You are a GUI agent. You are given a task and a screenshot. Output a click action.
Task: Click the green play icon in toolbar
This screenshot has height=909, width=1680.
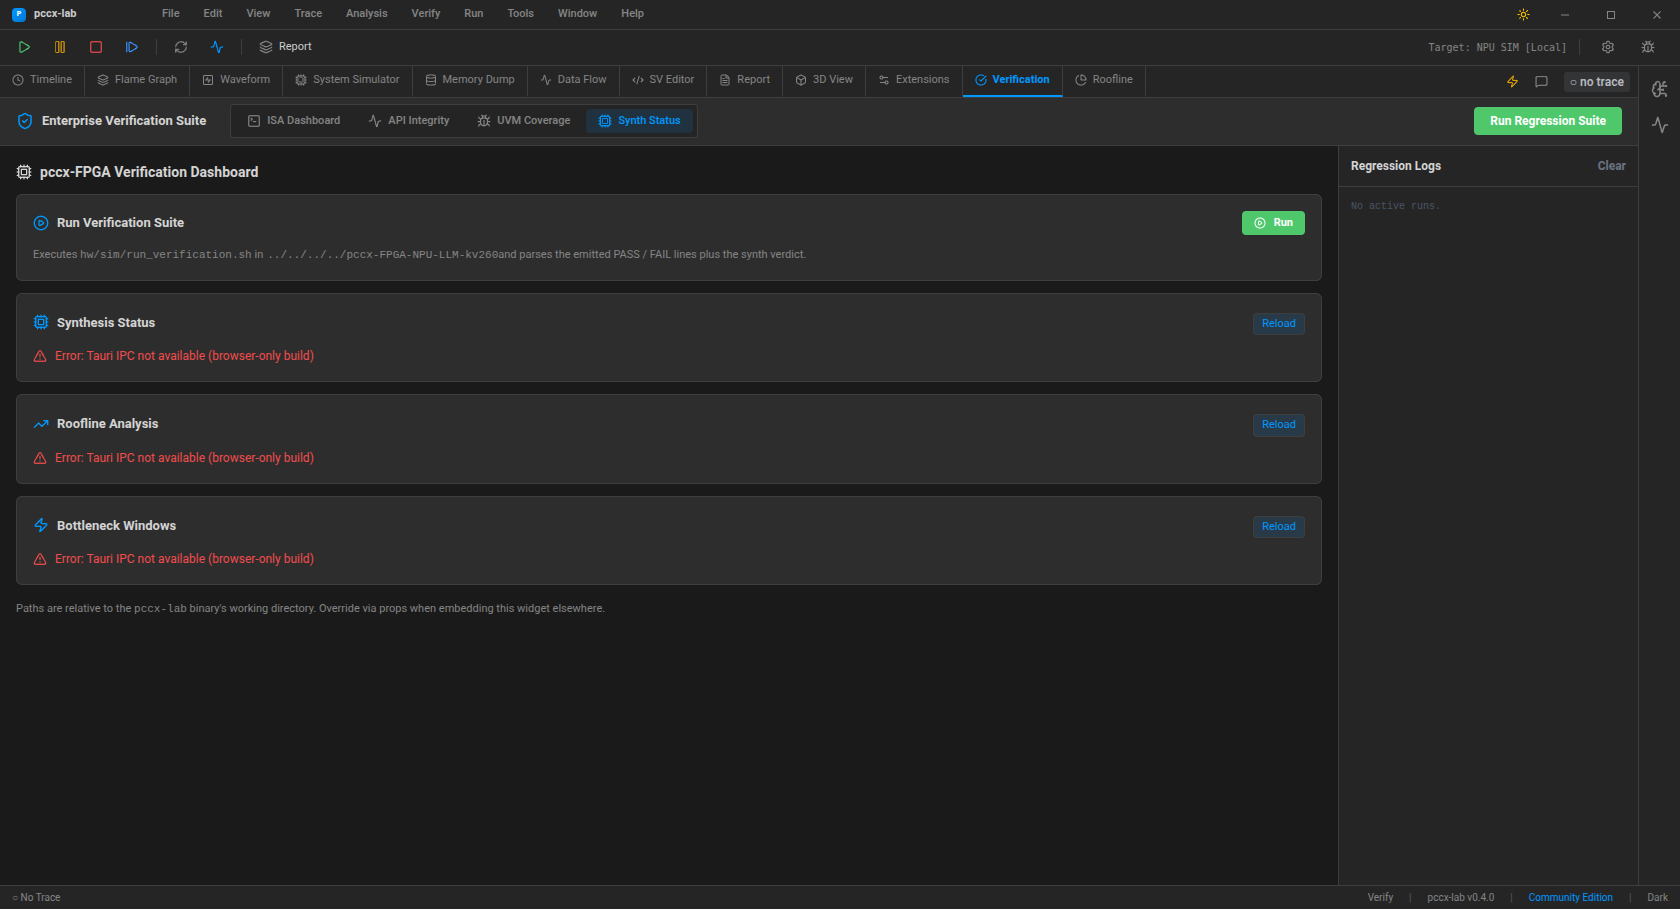click(24, 47)
